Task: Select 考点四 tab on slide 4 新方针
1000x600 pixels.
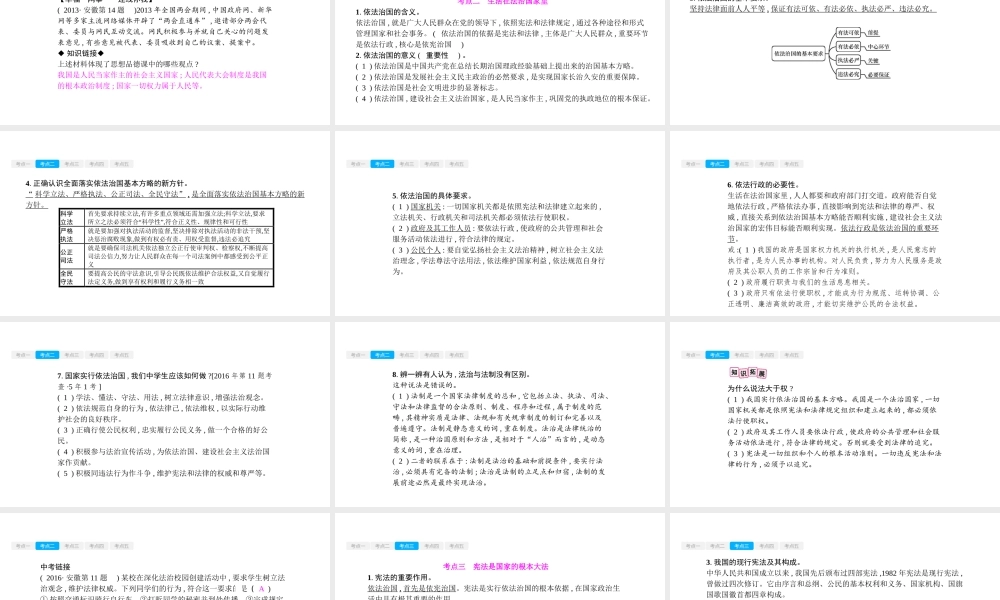Action: click(97, 164)
